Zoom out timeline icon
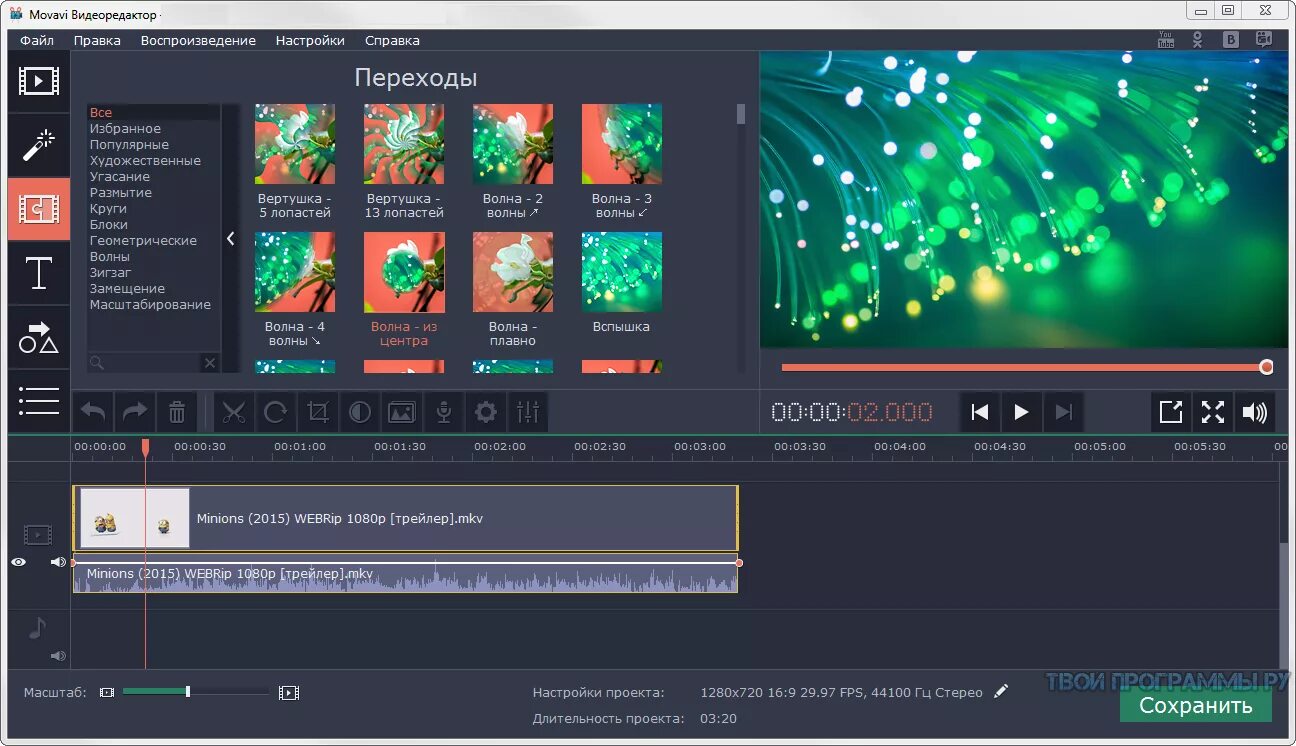Screen dimensions: 1296x746 tap(107, 692)
